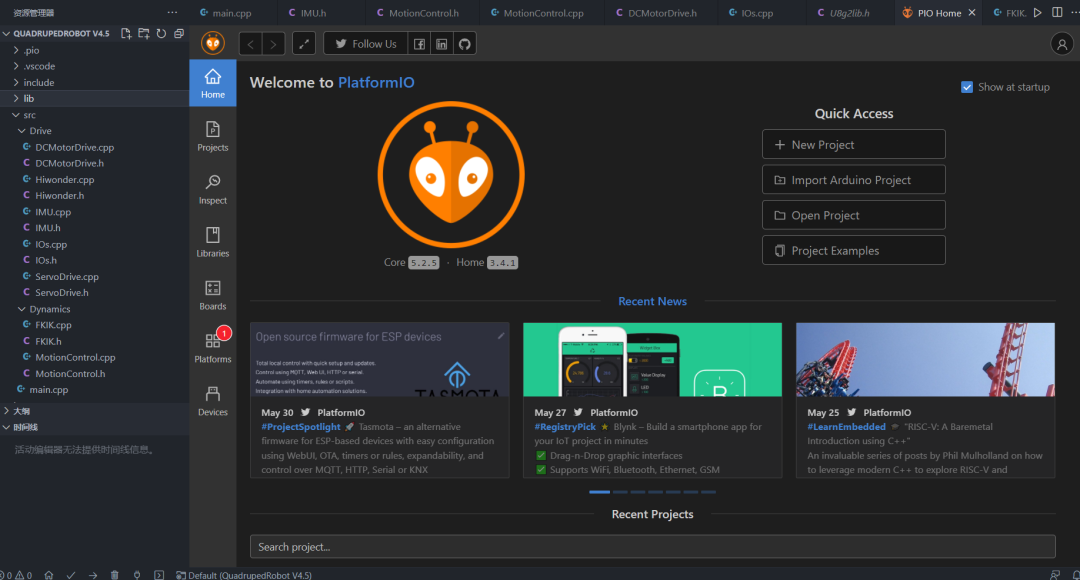The width and height of the screenshot is (1080, 580).
Task: Click the expand fullscreen arrows icon
Action: pos(304,44)
